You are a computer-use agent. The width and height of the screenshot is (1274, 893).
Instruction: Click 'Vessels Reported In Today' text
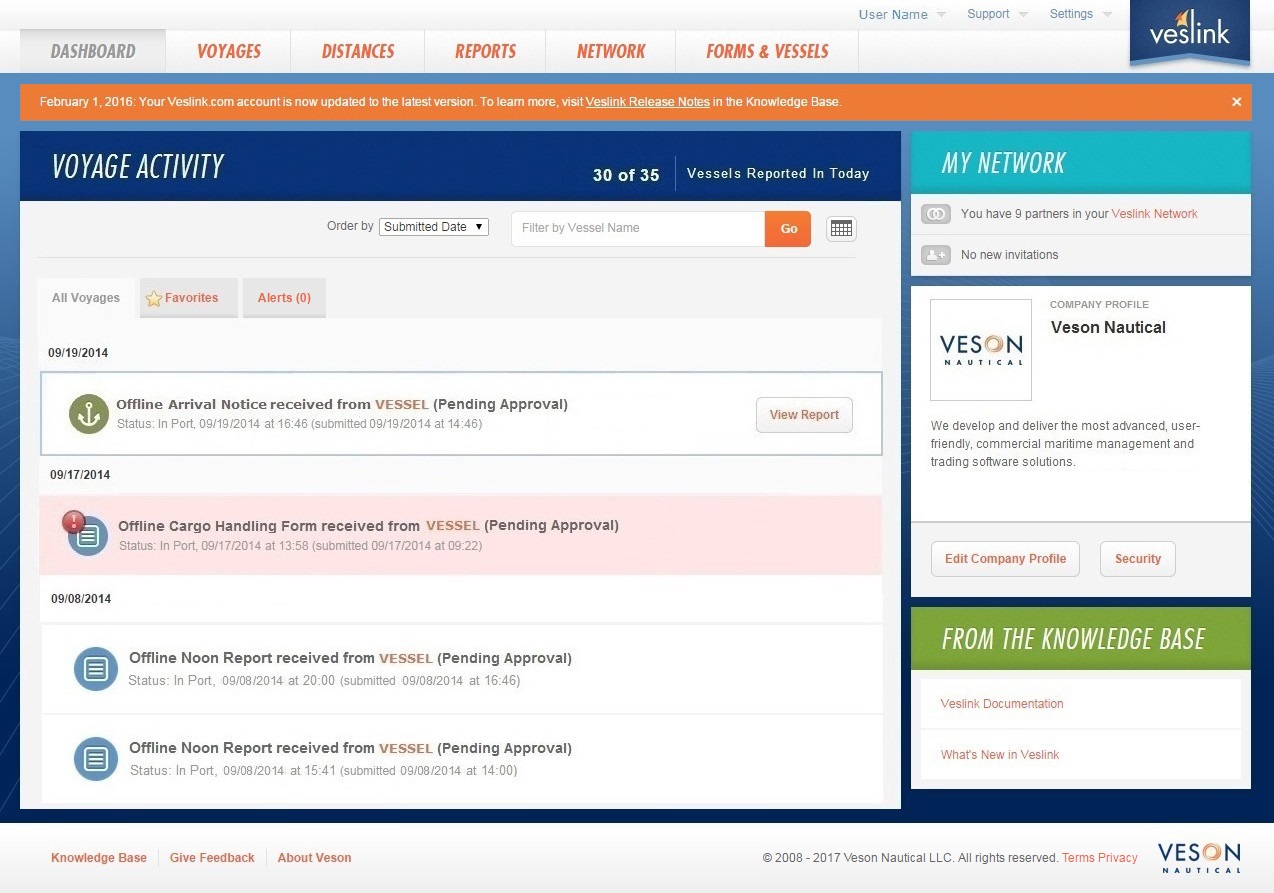[778, 173]
